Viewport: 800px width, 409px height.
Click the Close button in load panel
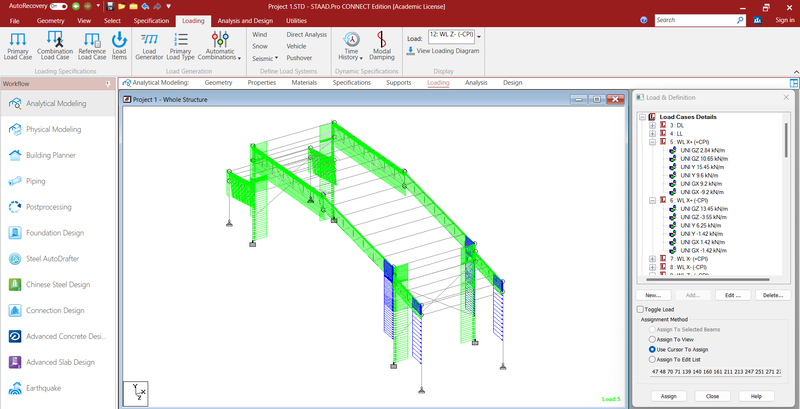[x=712, y=396]
